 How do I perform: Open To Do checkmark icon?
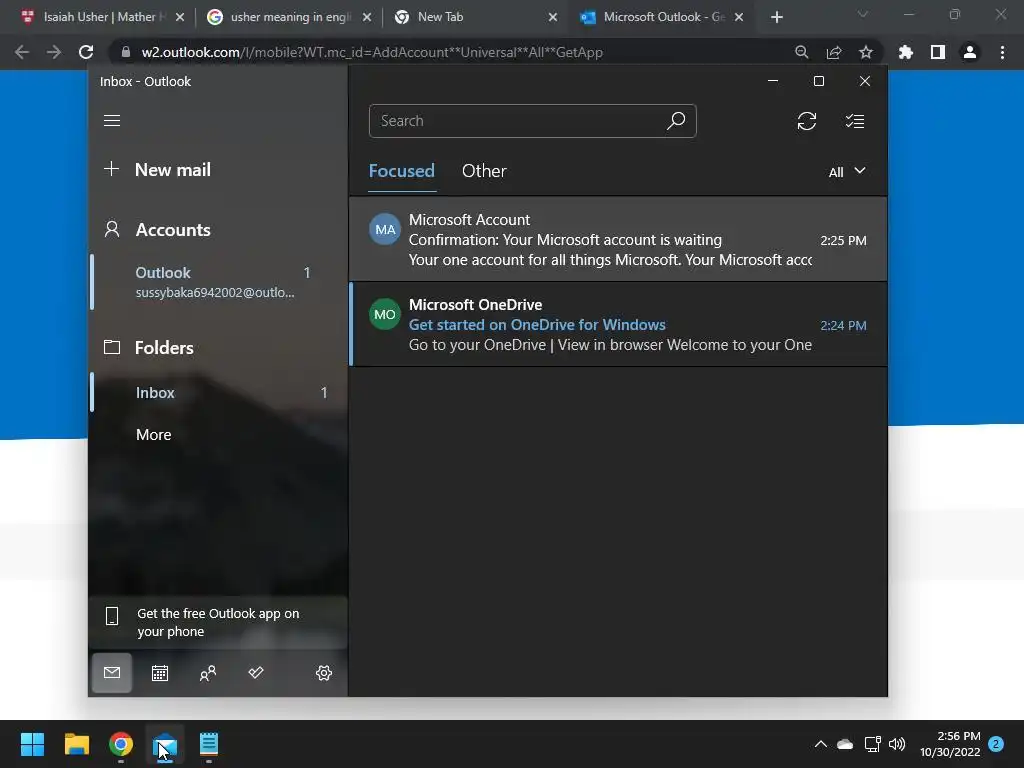pos(256,673)
